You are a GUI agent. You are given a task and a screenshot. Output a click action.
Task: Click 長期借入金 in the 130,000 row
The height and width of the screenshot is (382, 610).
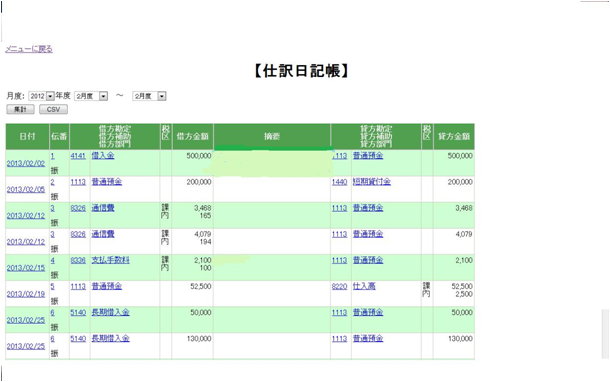click(x=110, y=338)
